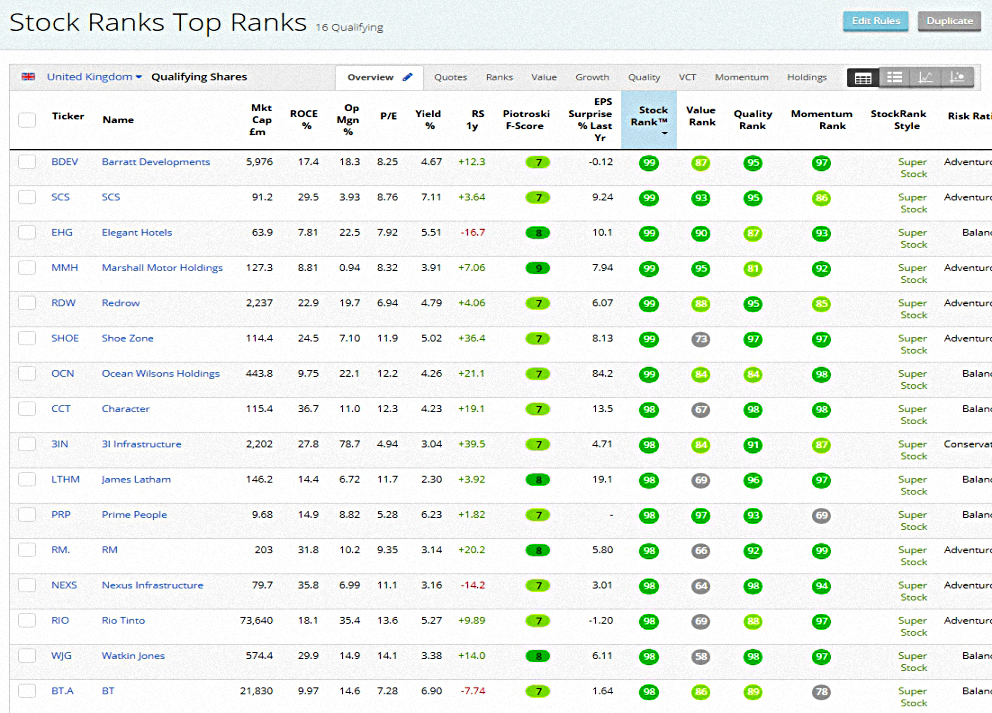
Task: Switch to the Quotes tab
Action: coord(450,77)
